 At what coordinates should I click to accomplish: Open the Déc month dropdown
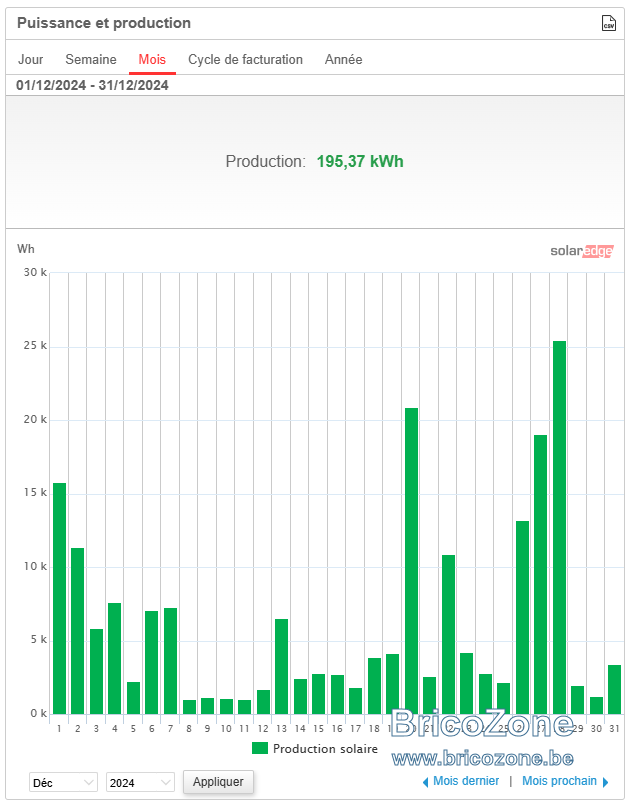[64, 782]
